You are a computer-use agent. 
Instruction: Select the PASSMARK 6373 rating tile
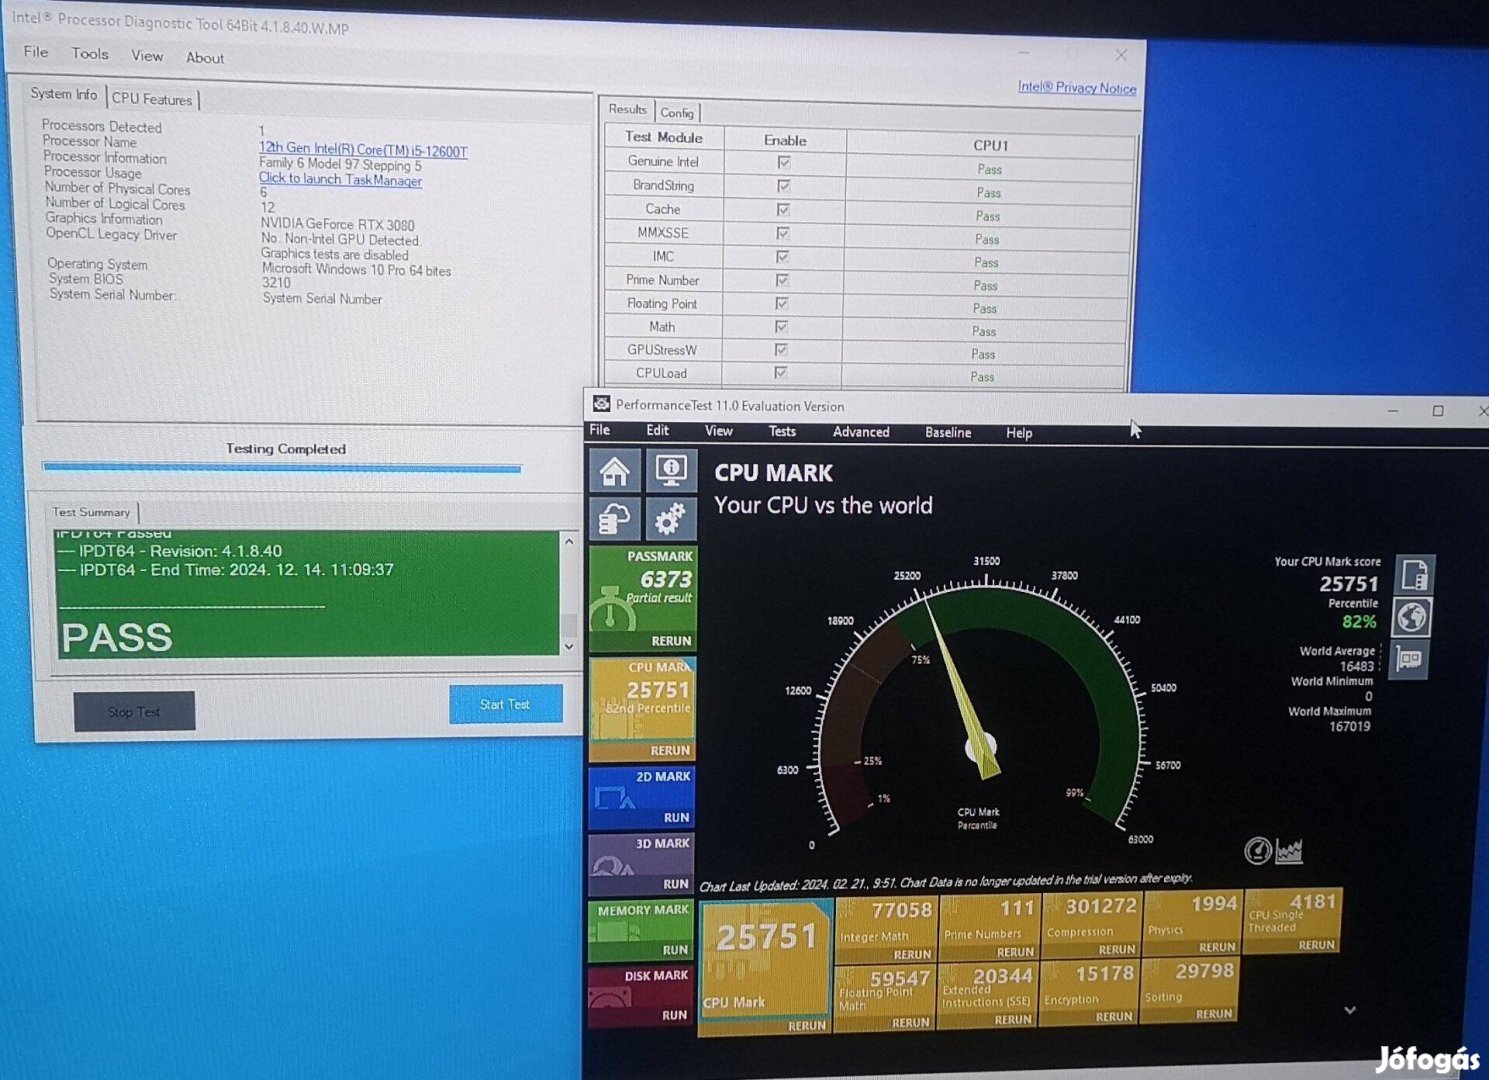tap(642, 598)
